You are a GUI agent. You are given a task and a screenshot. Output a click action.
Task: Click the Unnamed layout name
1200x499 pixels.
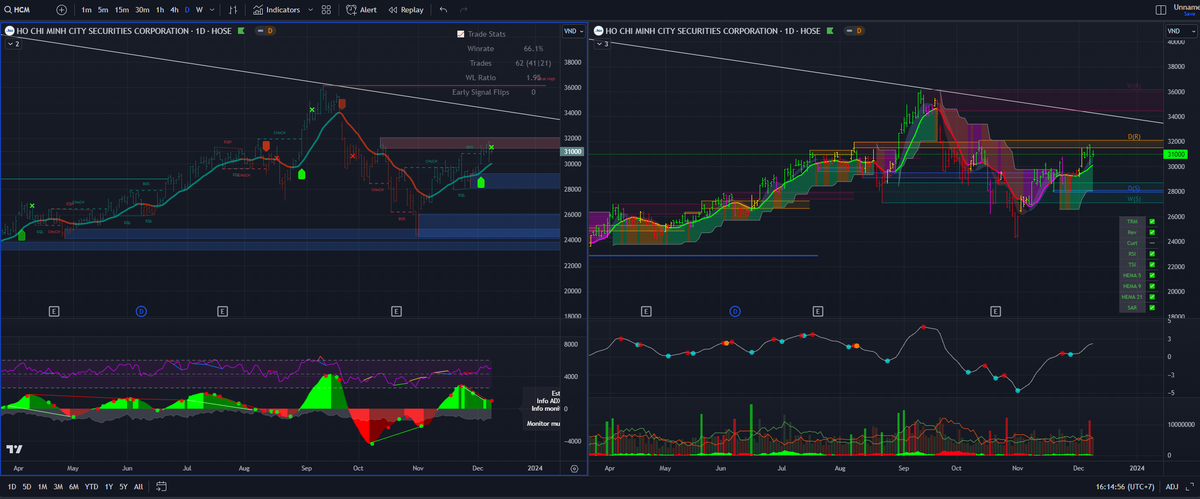coord(1186,7)
